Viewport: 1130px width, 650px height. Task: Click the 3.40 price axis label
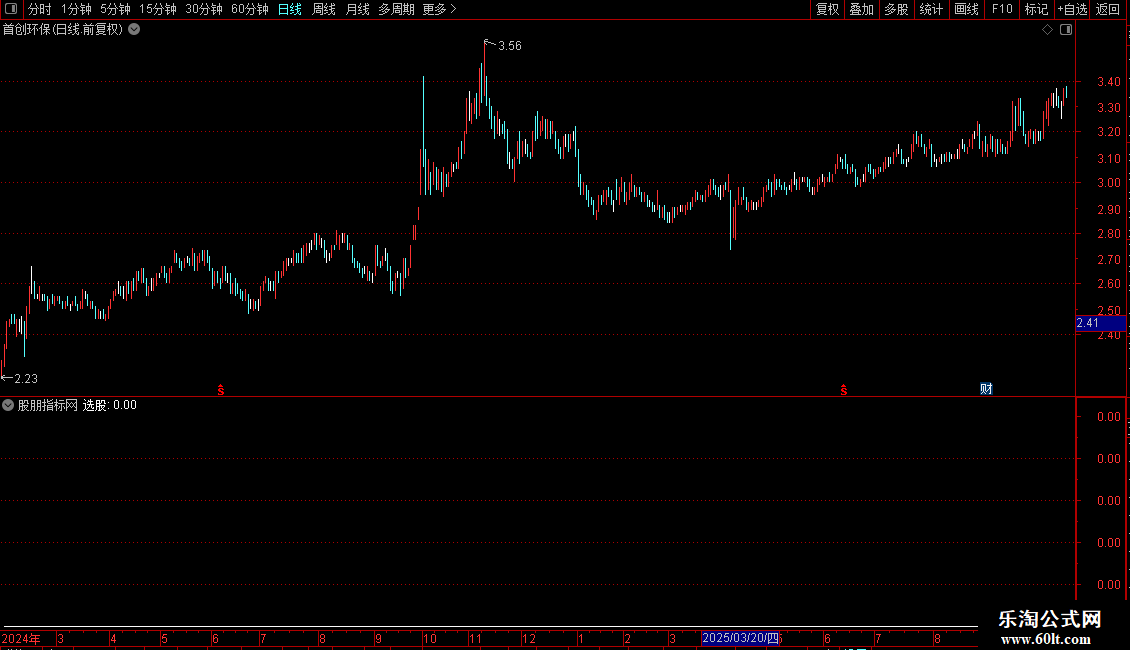click(x=1108, y=82)
